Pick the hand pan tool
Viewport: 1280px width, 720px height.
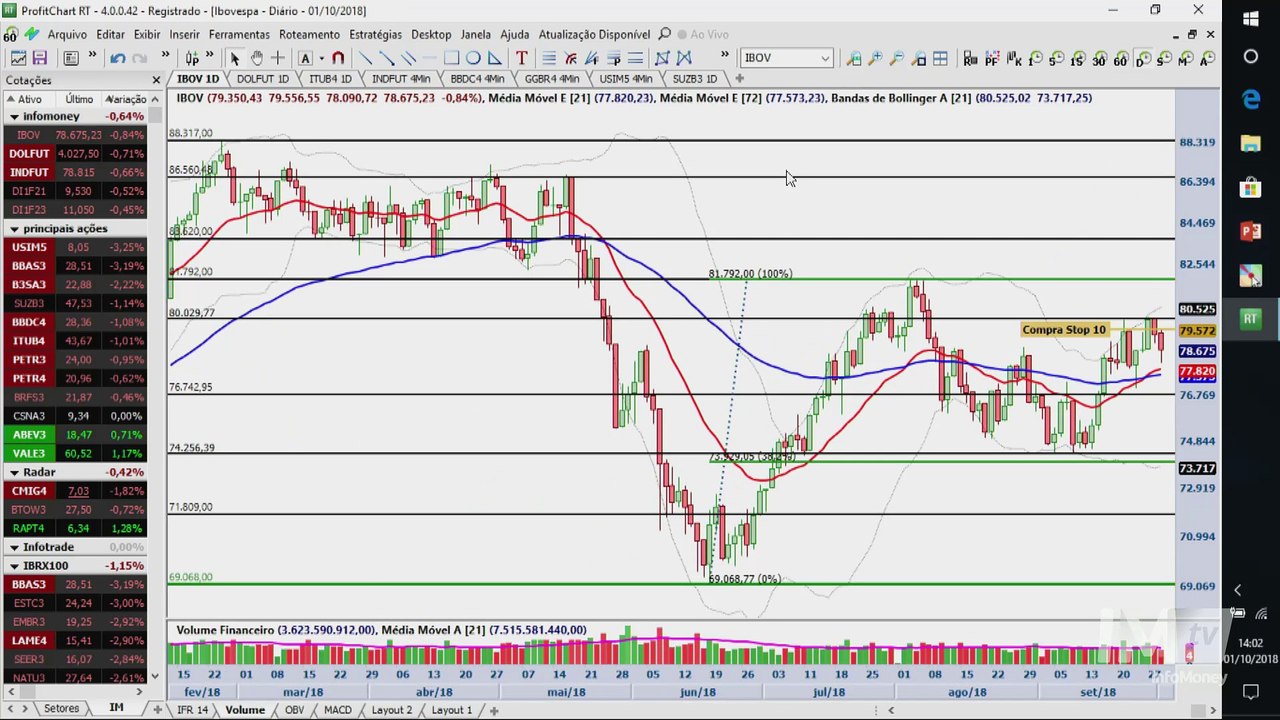(x=256, y=58)
